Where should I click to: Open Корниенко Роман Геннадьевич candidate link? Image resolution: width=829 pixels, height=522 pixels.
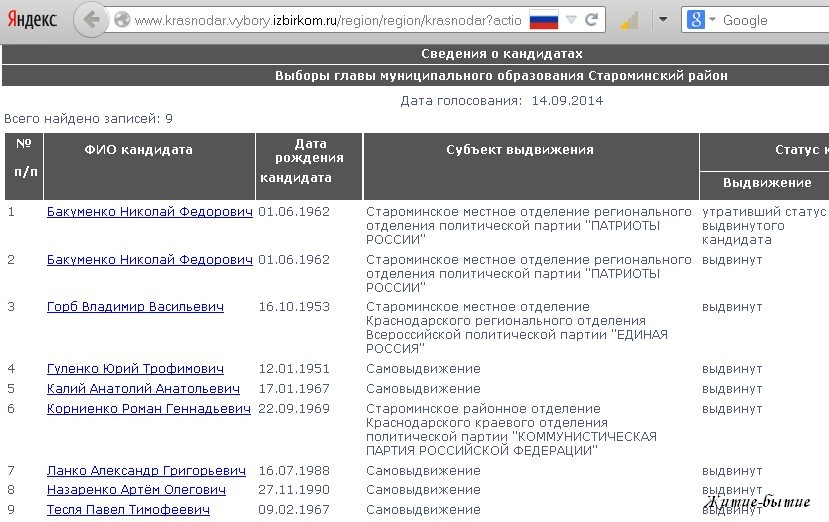[x=149, y=409]
